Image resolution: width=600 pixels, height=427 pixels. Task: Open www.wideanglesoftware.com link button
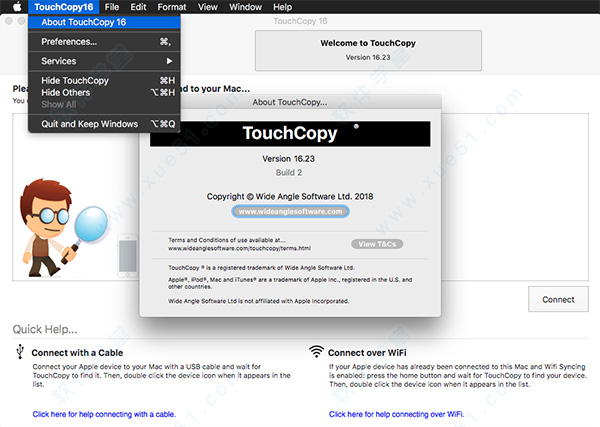(x=290, y=211)
